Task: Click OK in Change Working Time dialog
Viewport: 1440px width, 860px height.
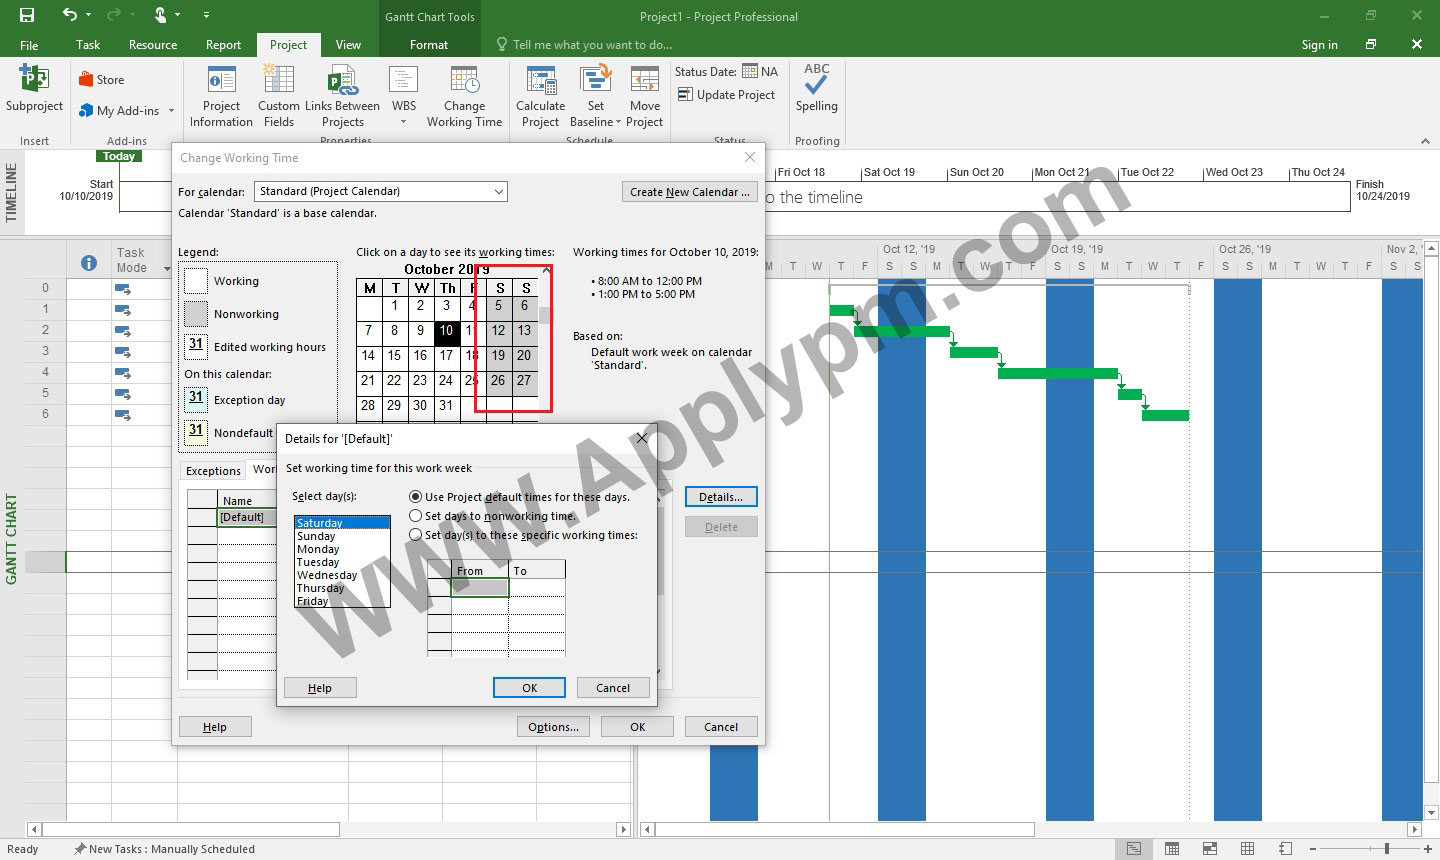Action: click(x=637, y=727)
